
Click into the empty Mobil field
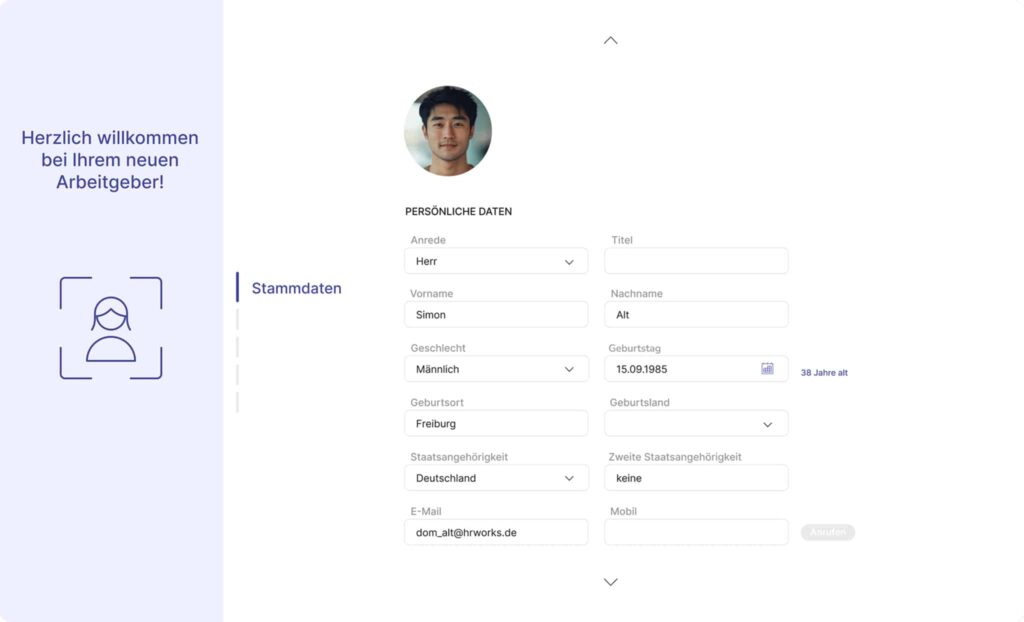[x=696, y=532]
